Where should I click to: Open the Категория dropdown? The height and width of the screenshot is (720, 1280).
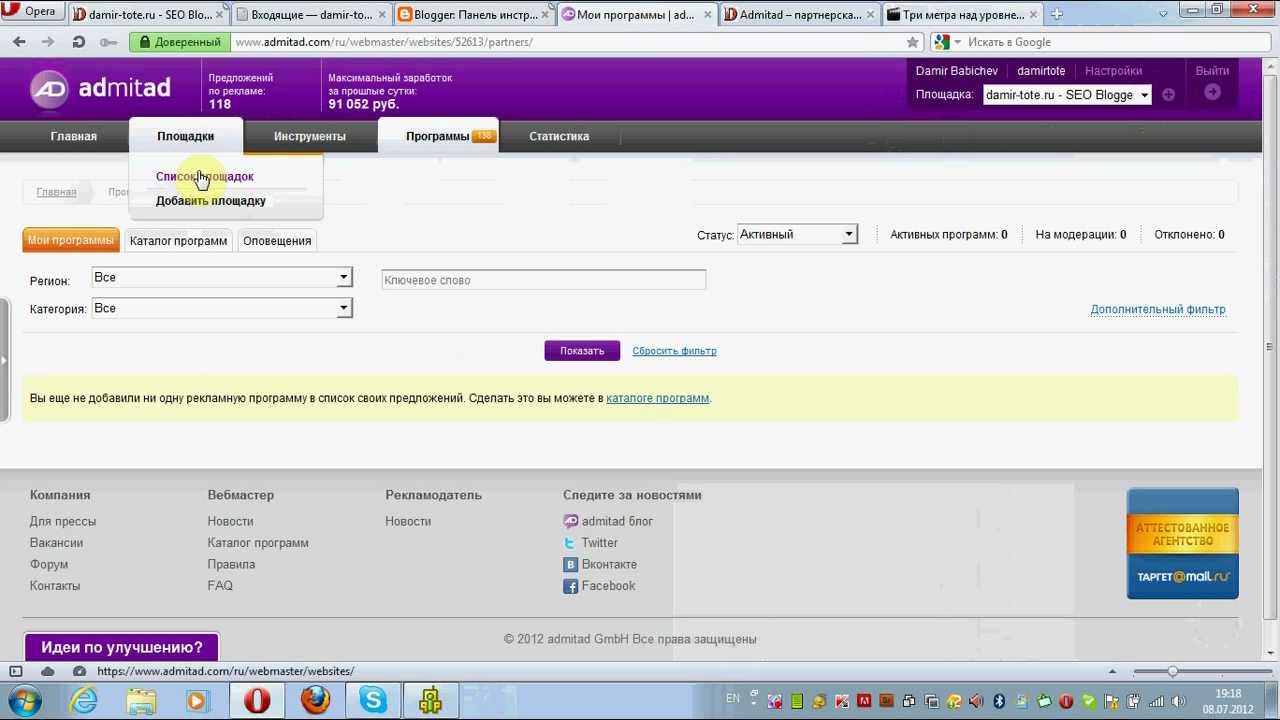click(x=221, y=308)
